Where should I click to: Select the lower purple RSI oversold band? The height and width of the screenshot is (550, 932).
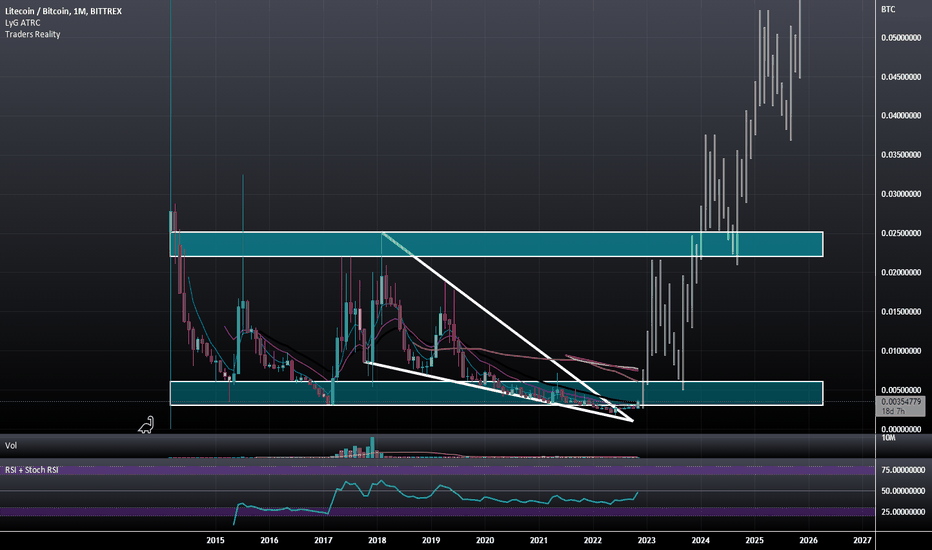(x=437, y=511)
